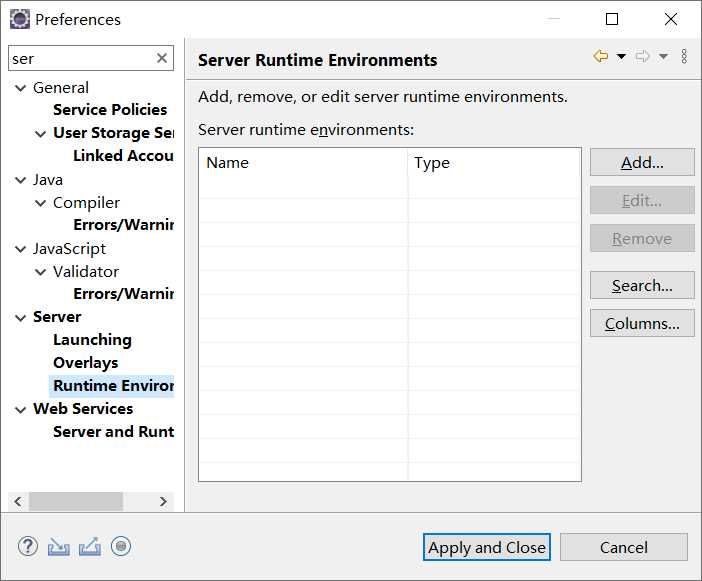Collapse the Web Services tree node

pos(20,409)
